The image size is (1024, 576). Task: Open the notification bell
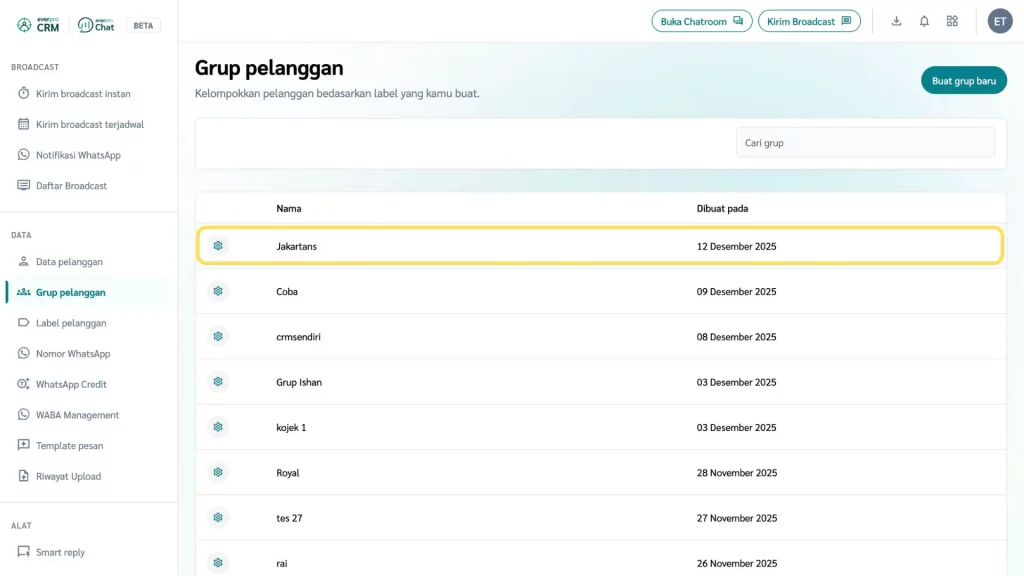tap(924, 21)
